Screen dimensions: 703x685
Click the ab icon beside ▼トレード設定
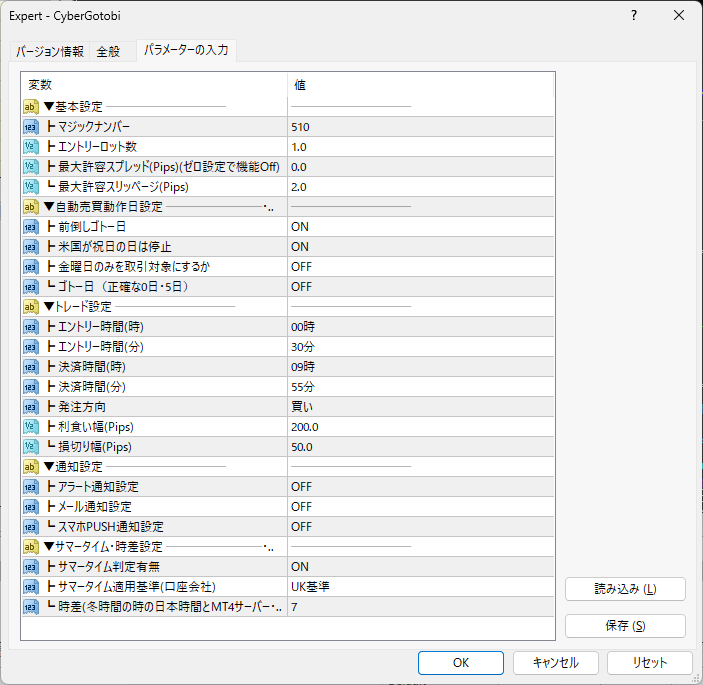click(30, 307)
